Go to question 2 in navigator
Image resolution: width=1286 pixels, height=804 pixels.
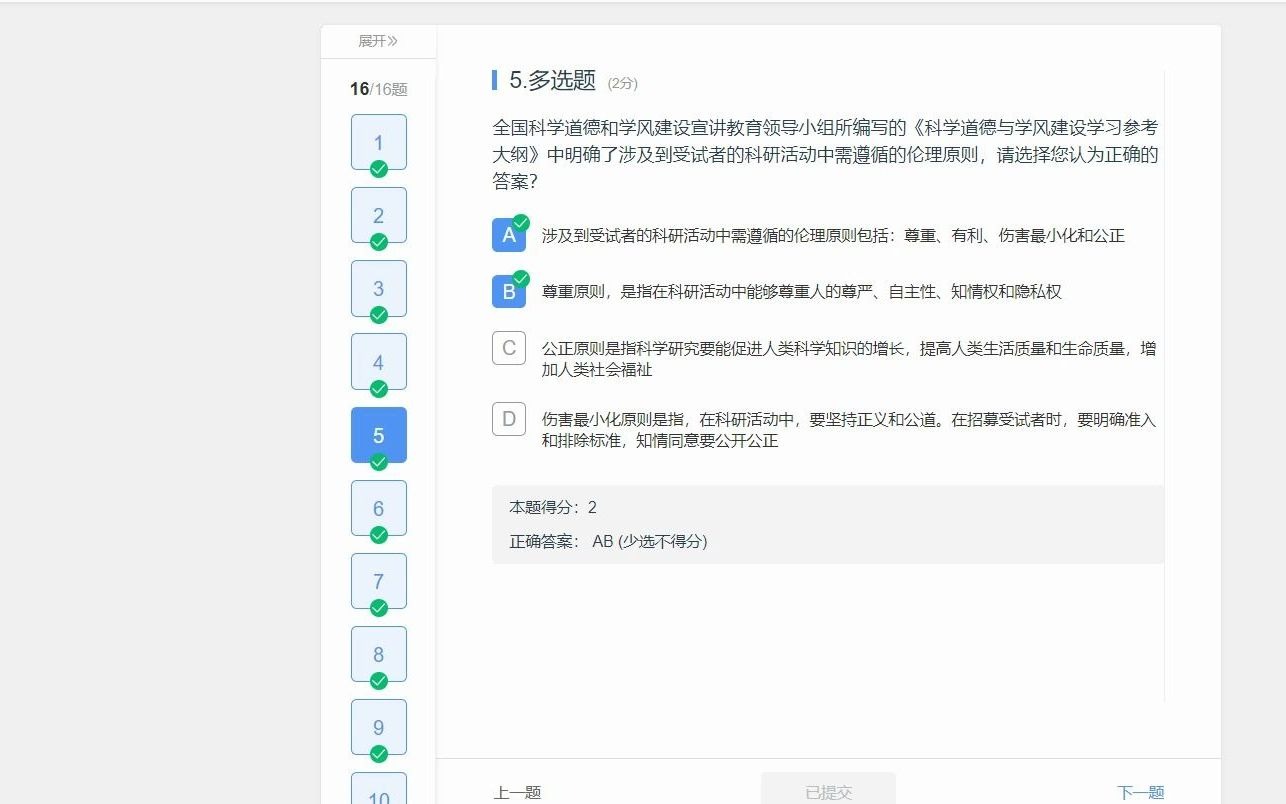[379, 215]
